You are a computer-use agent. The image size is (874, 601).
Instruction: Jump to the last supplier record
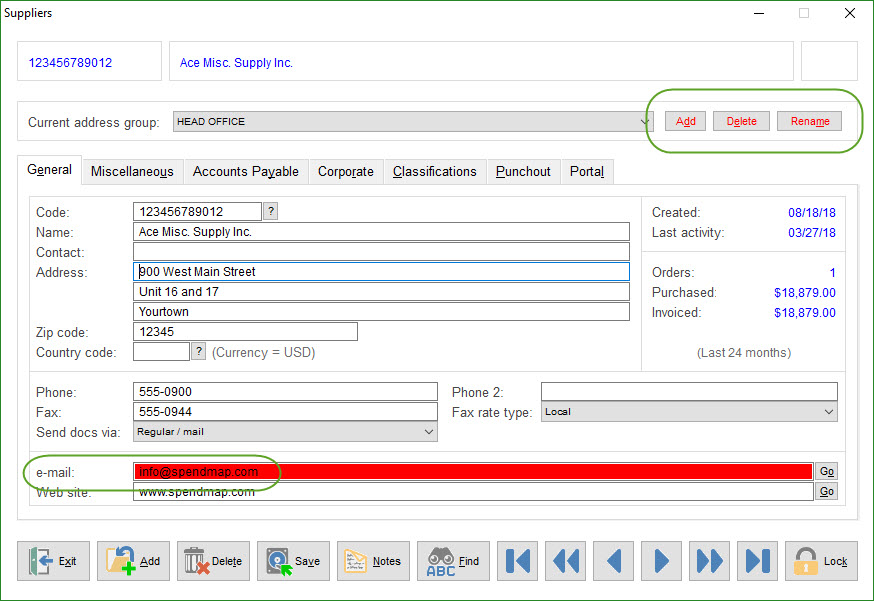click(758, 561)
